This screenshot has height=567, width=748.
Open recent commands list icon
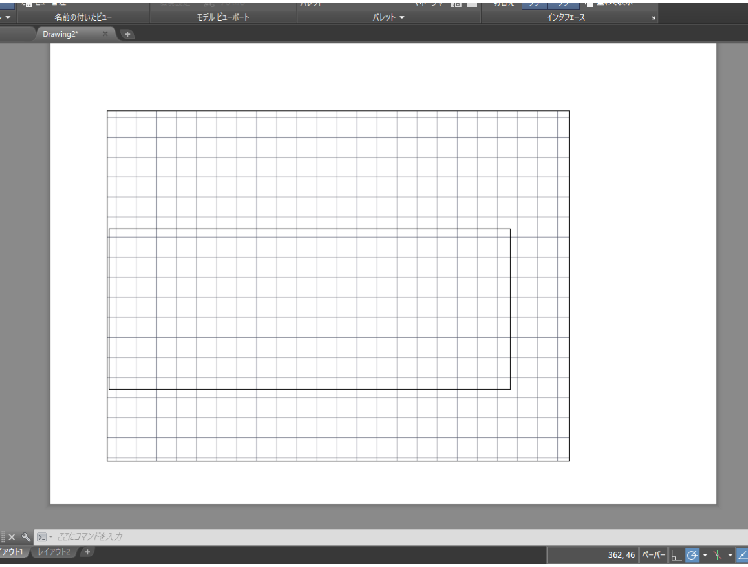click(x=43, y=537)
